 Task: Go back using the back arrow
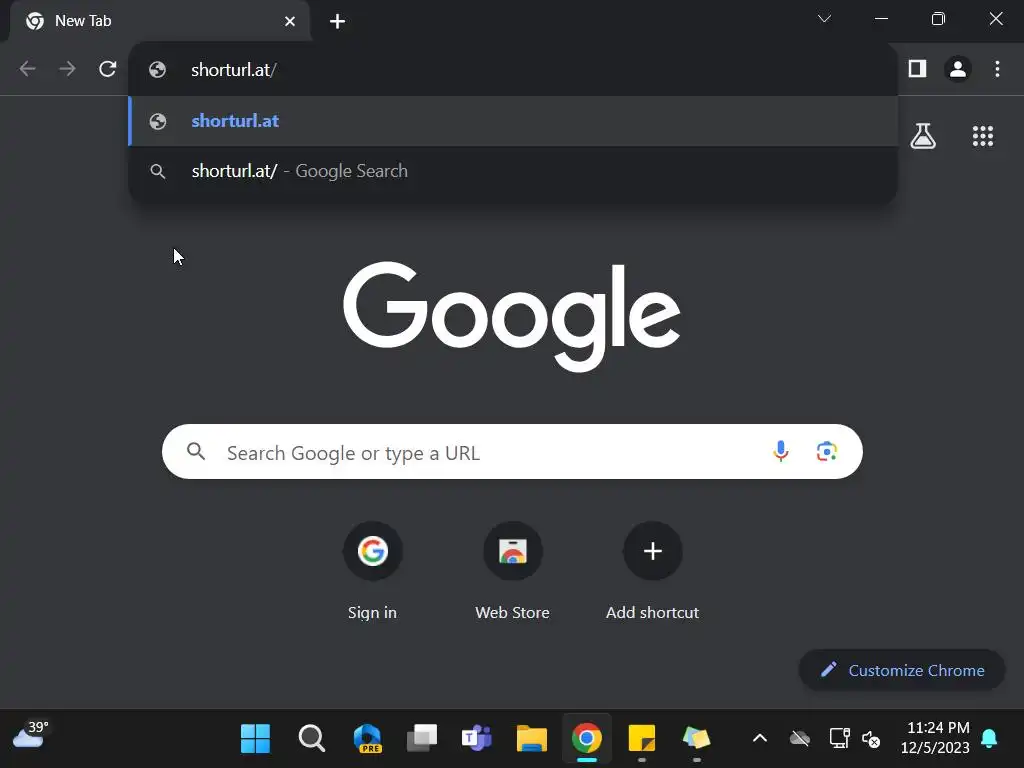pos(27,69)
